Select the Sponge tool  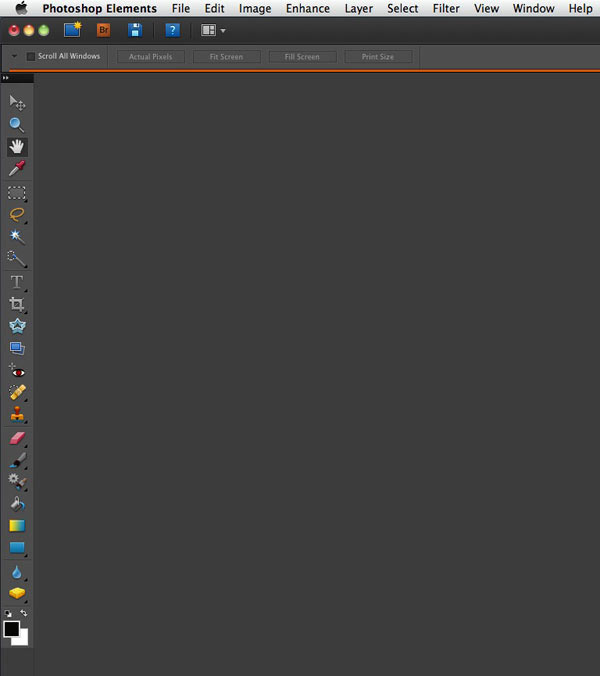click(17, 594)
